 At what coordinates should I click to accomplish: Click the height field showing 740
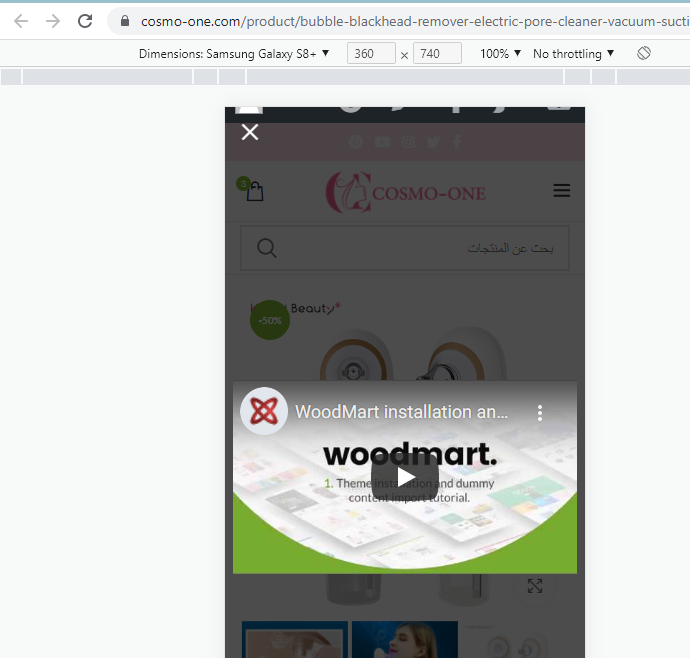[437, 53]
